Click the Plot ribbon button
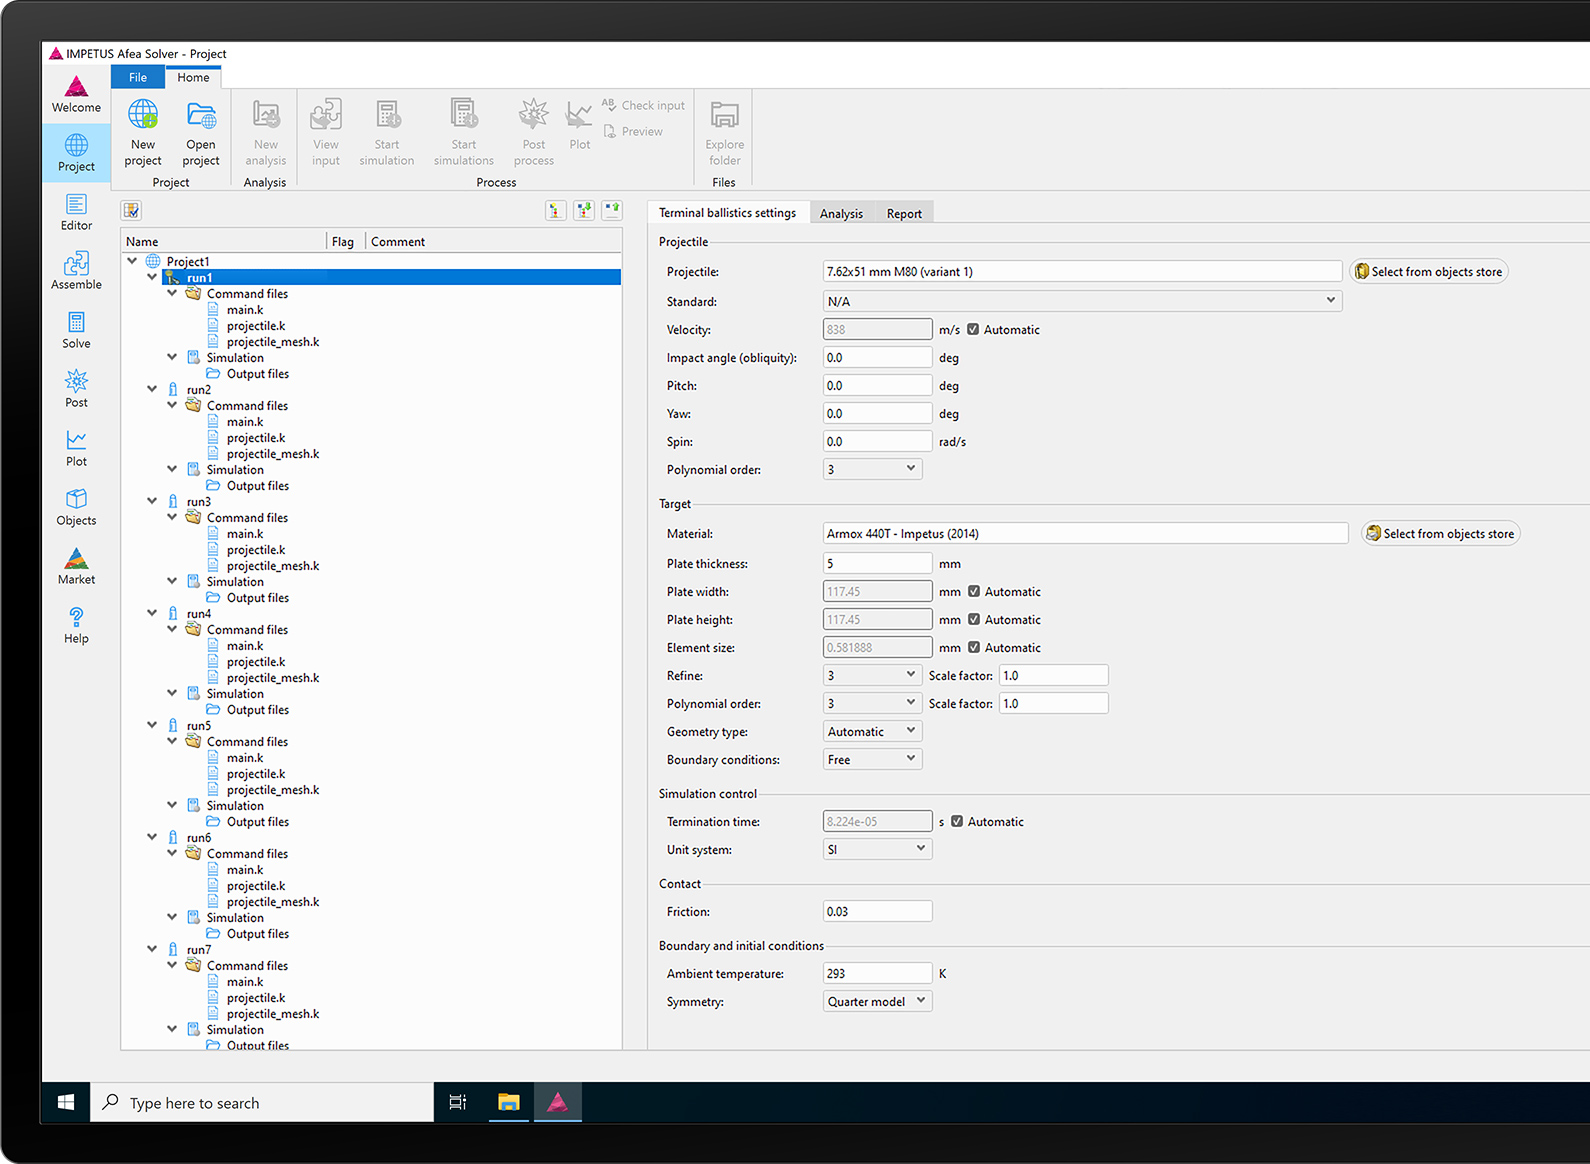The width and height of the screenshot is (1590, 1164). click(x=580, y=125)
